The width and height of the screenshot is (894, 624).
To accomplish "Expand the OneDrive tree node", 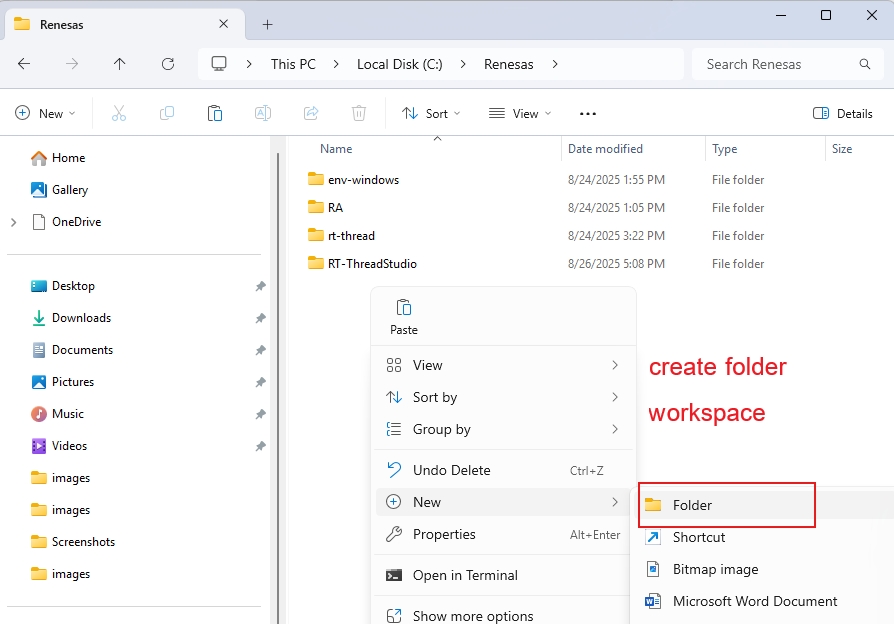I will pyautogui.click(x=14, y=222).
